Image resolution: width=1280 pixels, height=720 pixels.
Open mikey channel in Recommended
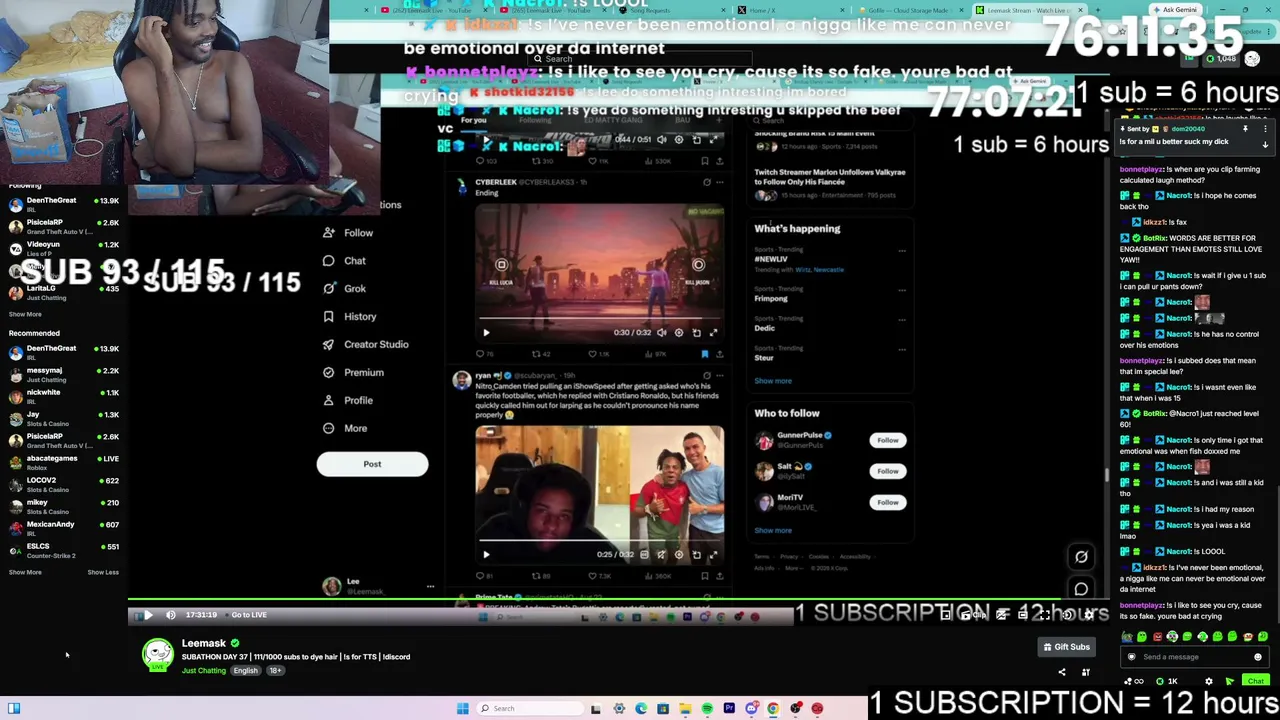(62, 507)
